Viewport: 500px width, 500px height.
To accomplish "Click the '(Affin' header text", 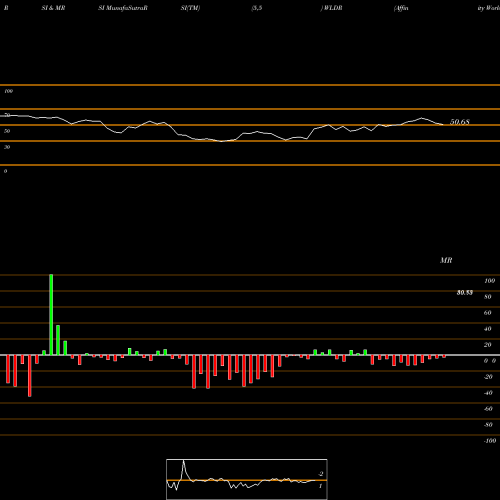I will pos(401,8).
